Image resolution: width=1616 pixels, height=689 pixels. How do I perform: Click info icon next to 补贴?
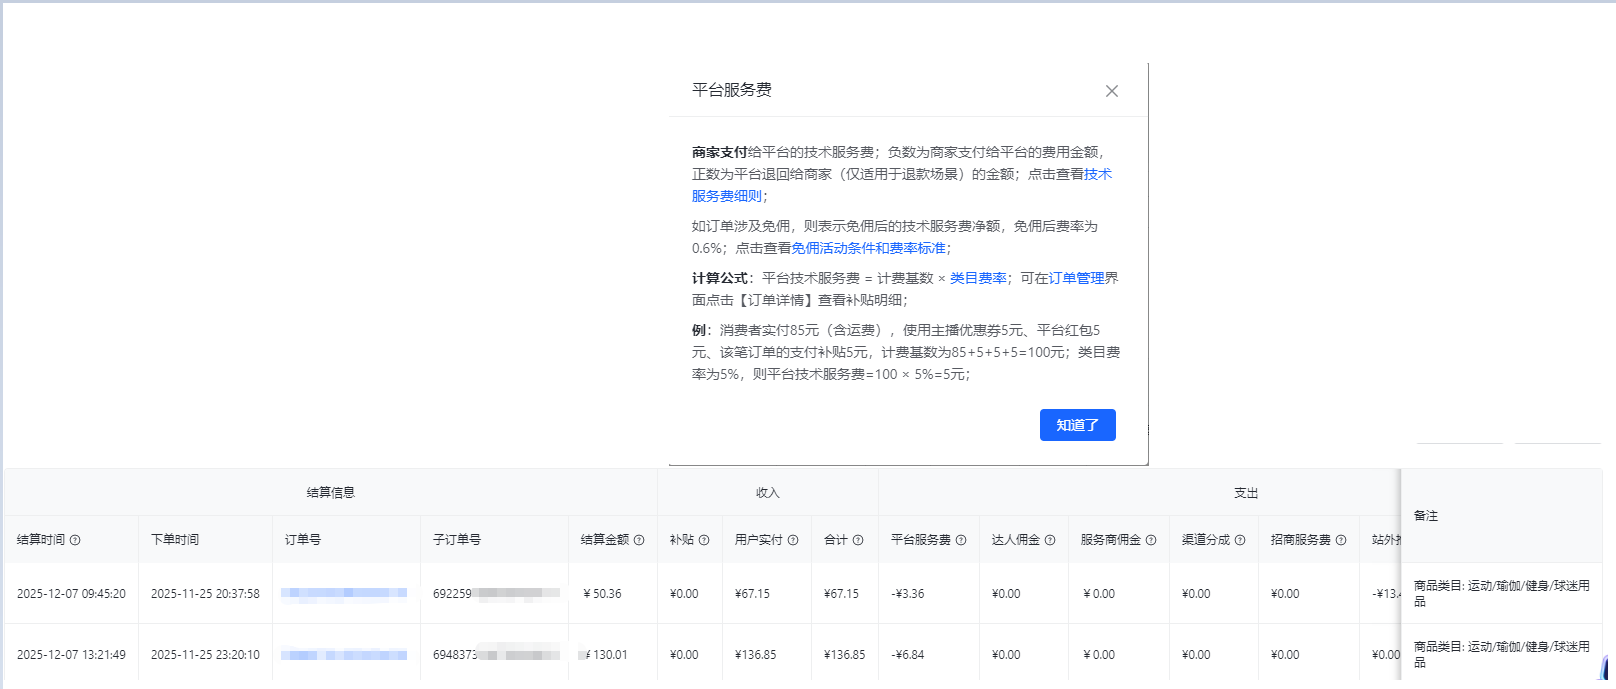tap(704, 540)
